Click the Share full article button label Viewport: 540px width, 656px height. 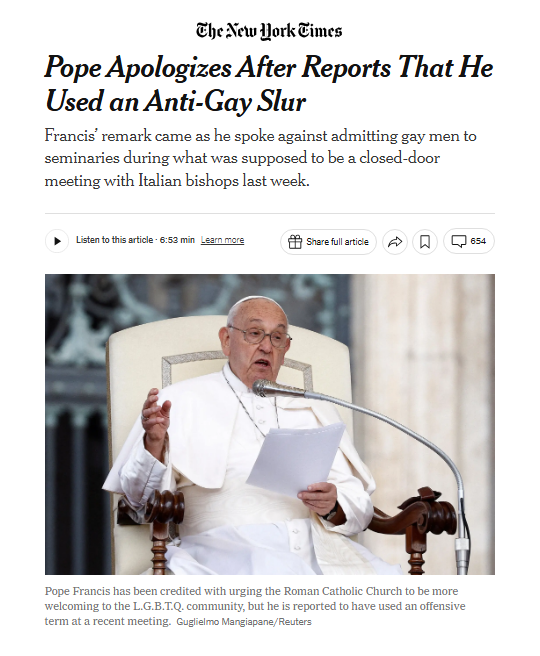337,242
